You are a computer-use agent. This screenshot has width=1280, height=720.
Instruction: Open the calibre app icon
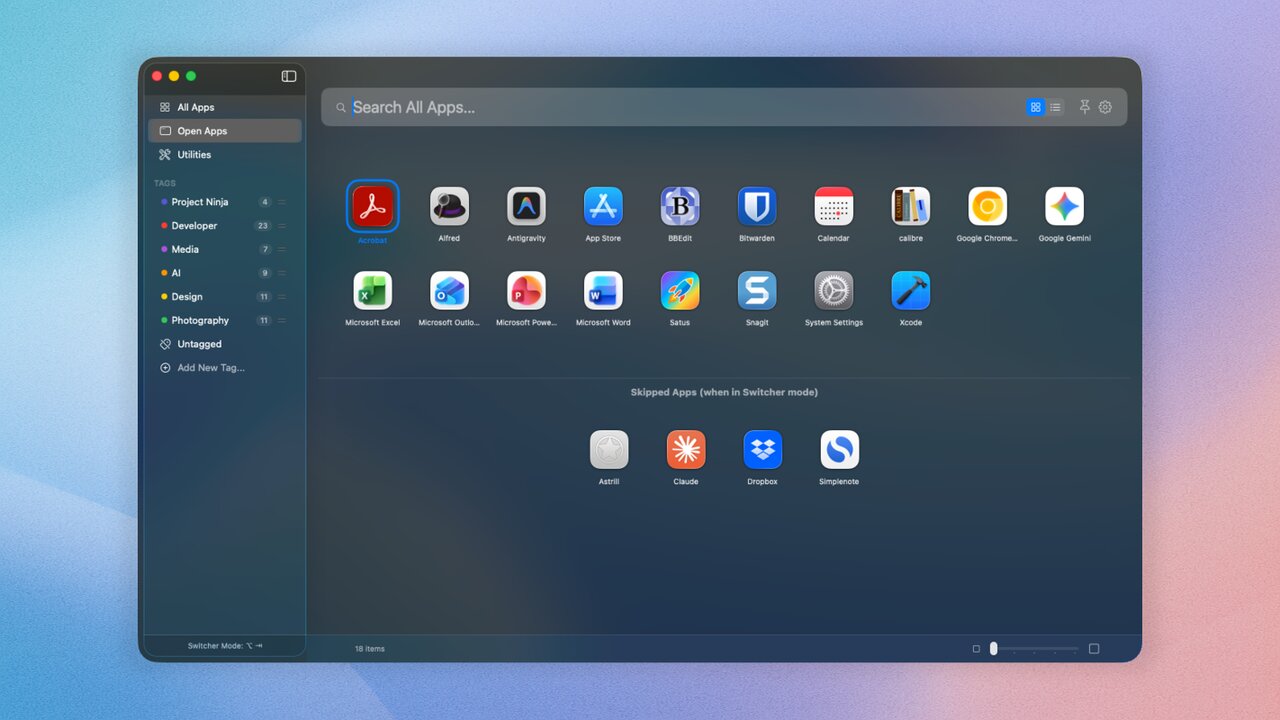coord(911,206)
